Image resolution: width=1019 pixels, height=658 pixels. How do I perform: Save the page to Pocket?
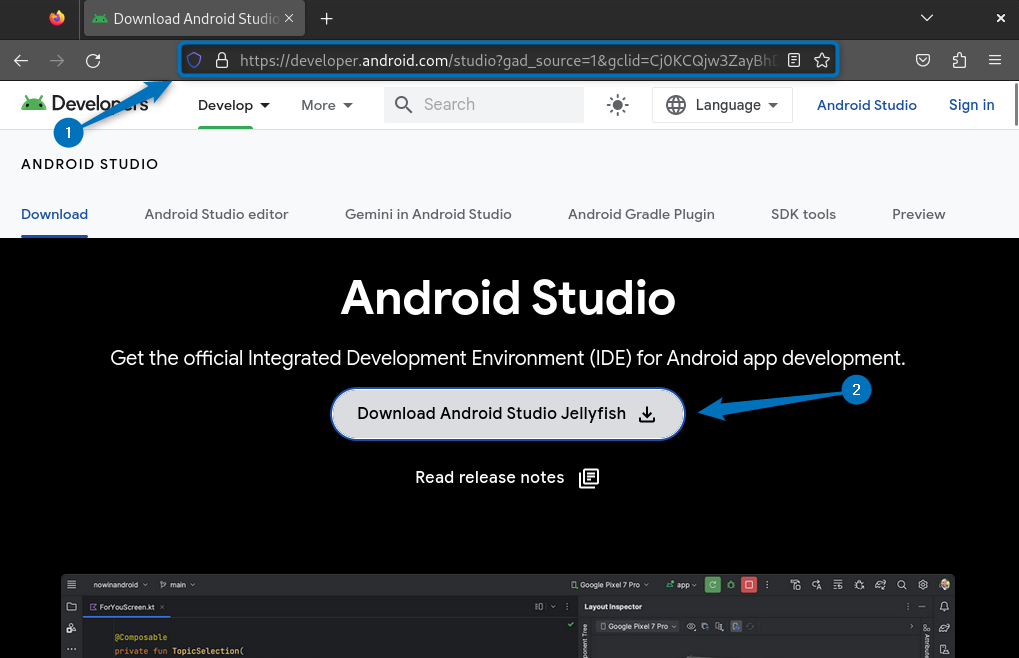point(922,60)
